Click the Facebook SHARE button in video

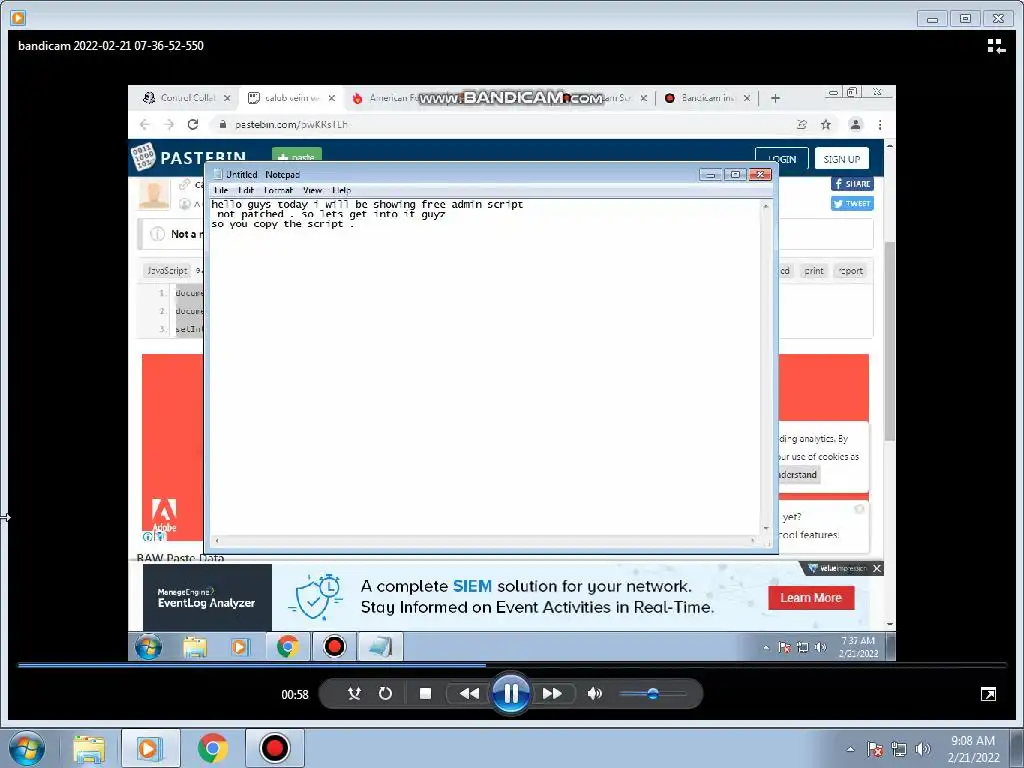(x=852, y=184)
